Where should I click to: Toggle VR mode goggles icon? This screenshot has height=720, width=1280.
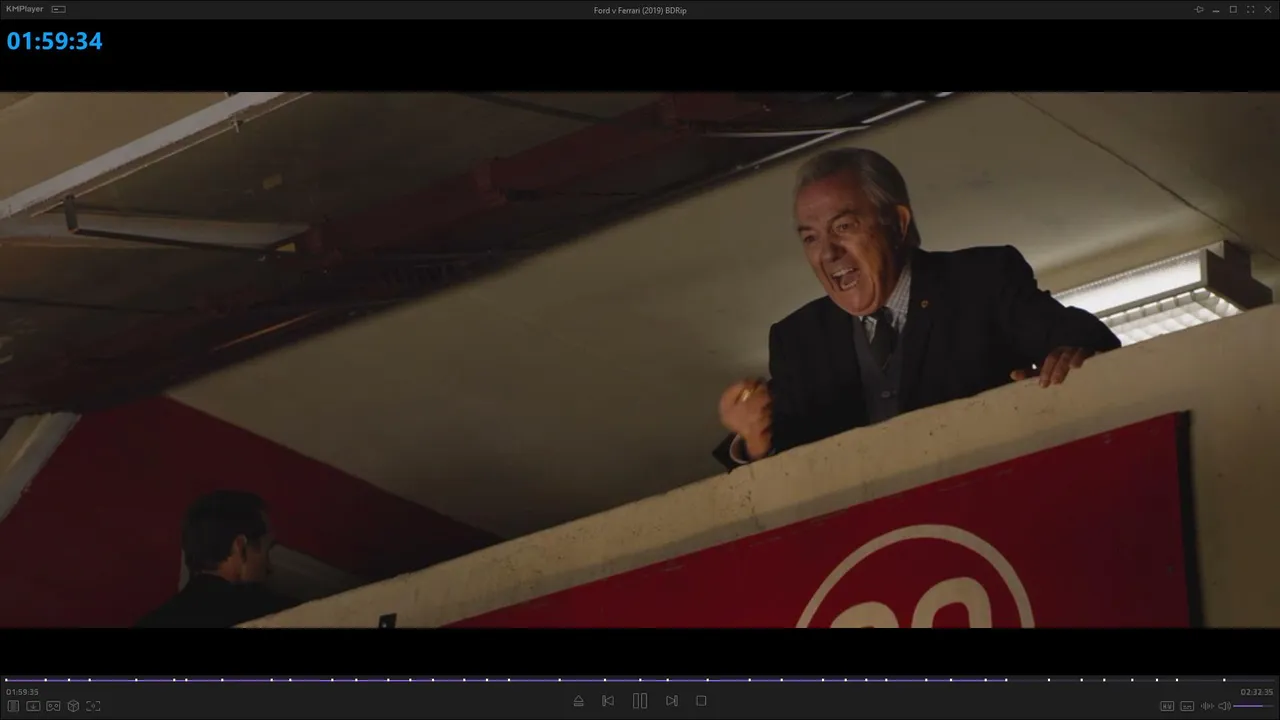(53, 706)
